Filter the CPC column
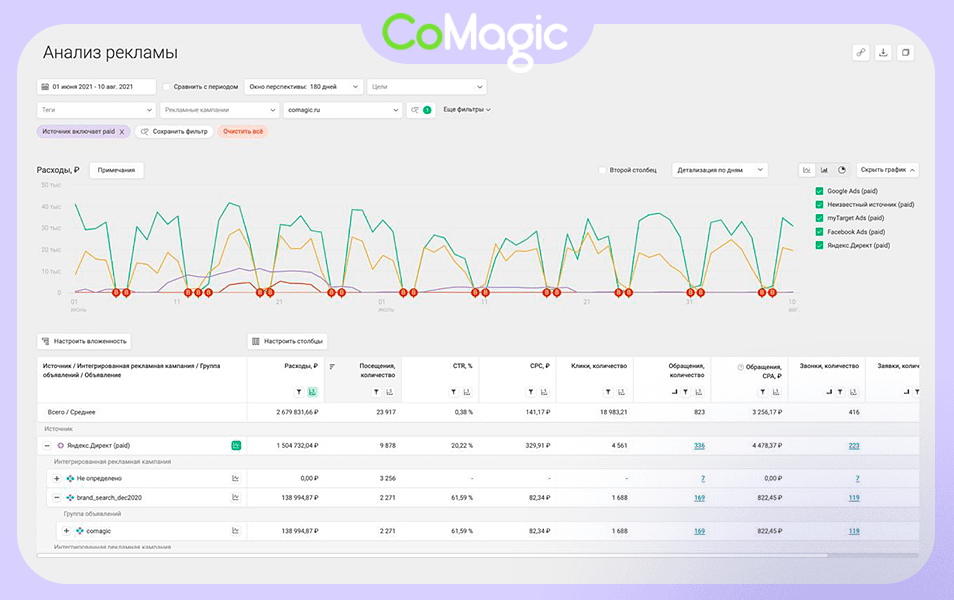 [x=531, y=392]
